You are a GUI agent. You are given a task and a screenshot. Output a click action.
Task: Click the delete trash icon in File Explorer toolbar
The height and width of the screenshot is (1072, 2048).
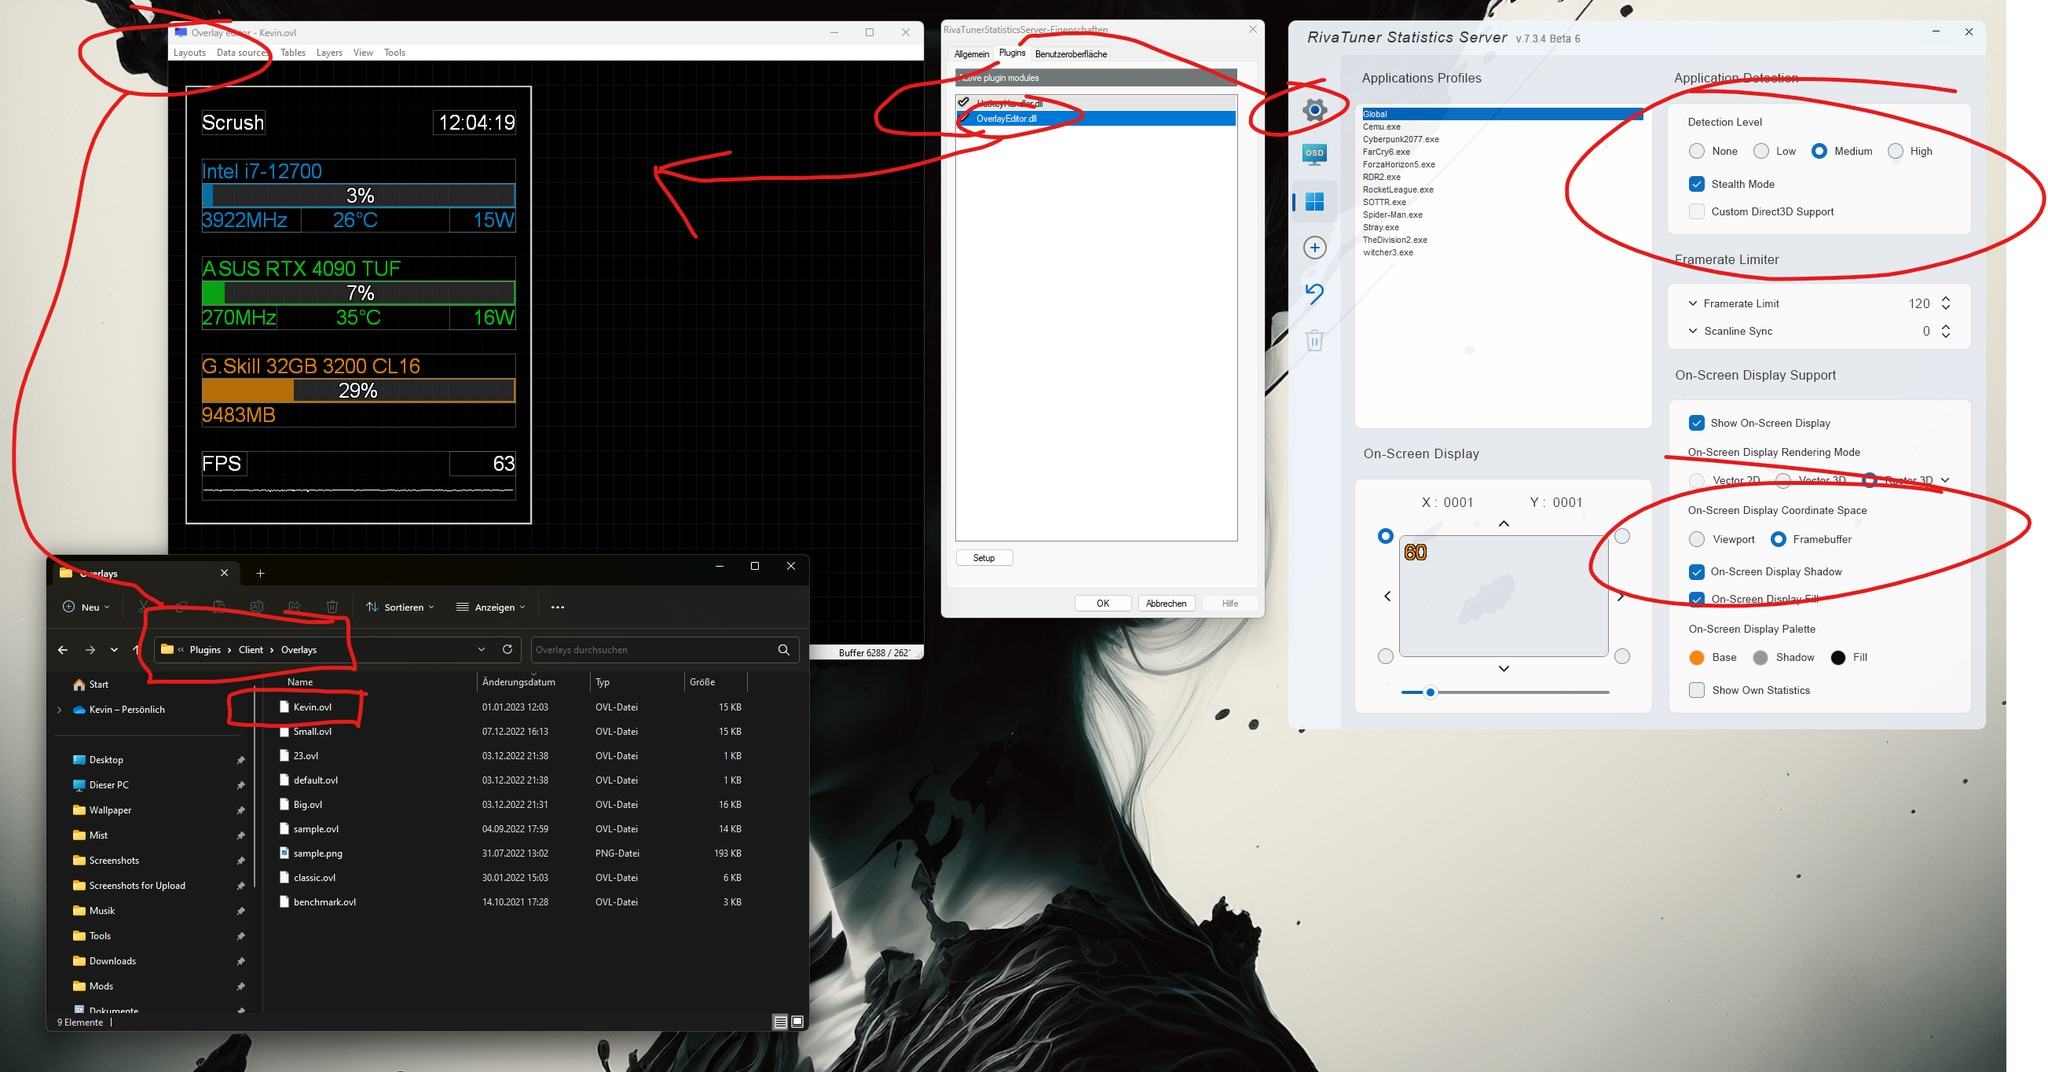point(332,607)
